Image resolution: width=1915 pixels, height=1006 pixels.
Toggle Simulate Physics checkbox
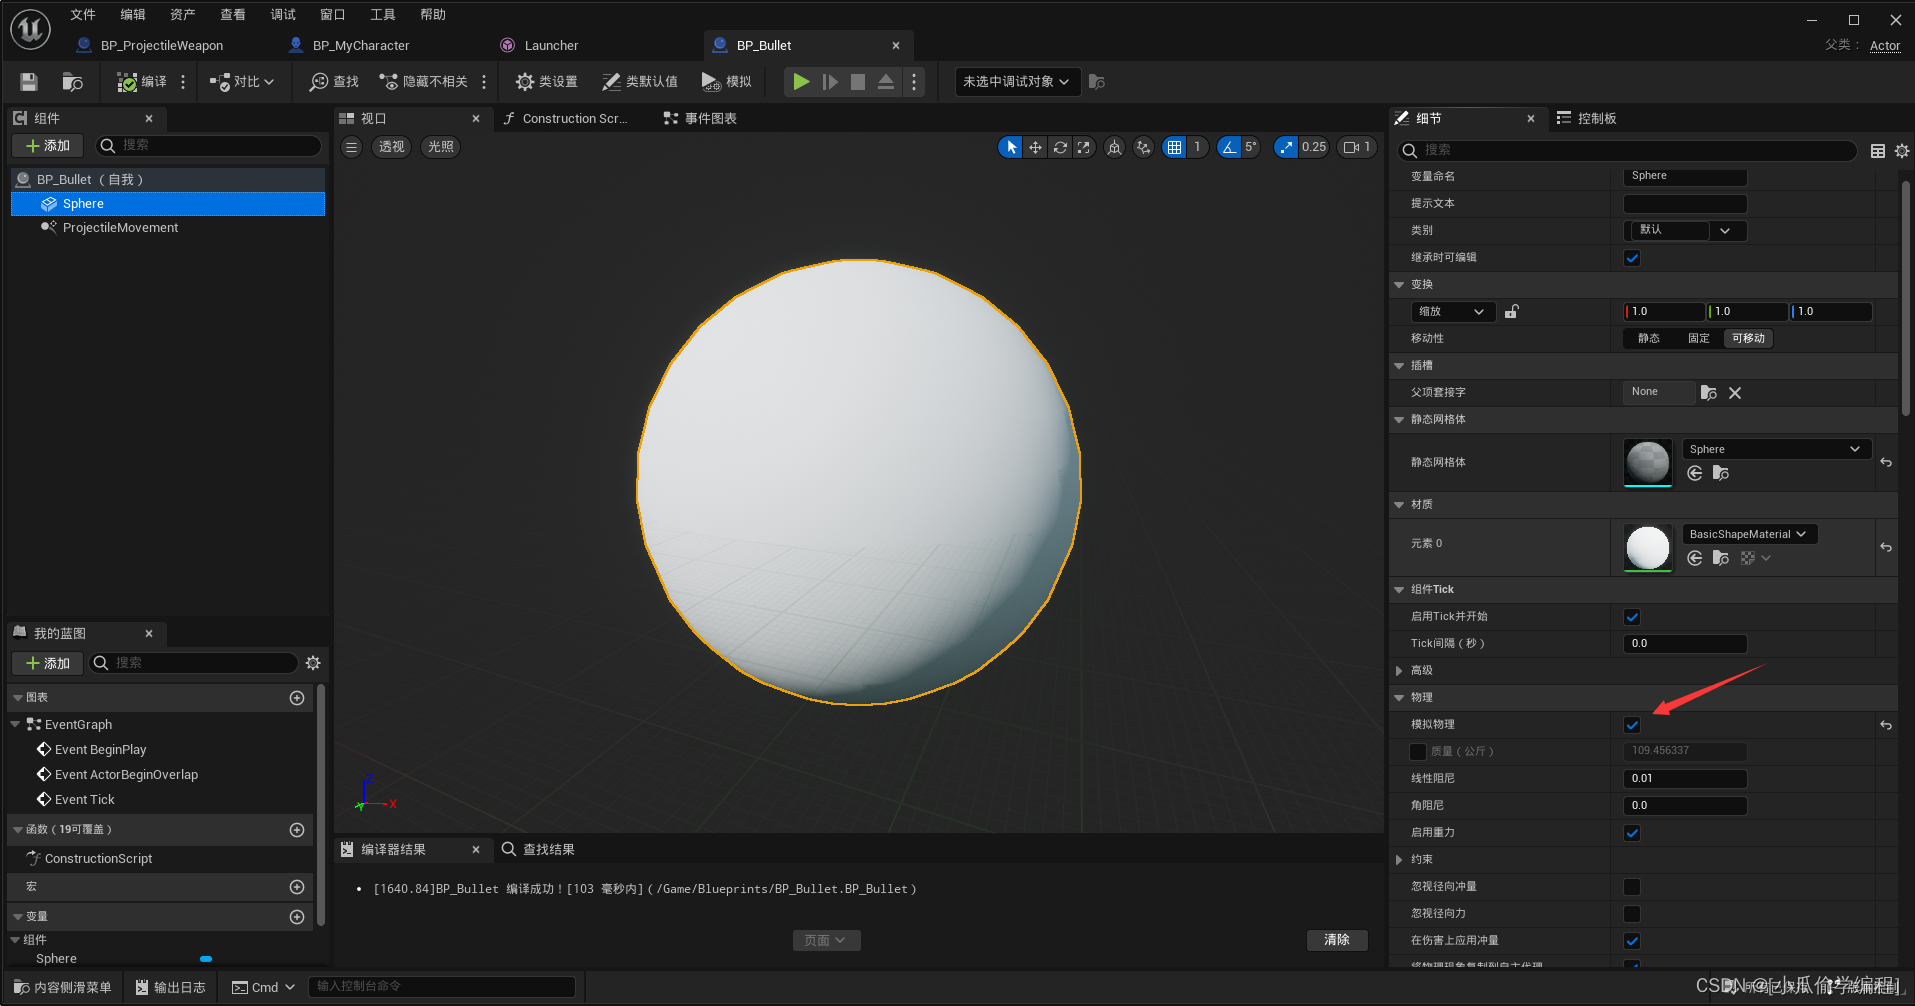click(x=1632, y=725)
